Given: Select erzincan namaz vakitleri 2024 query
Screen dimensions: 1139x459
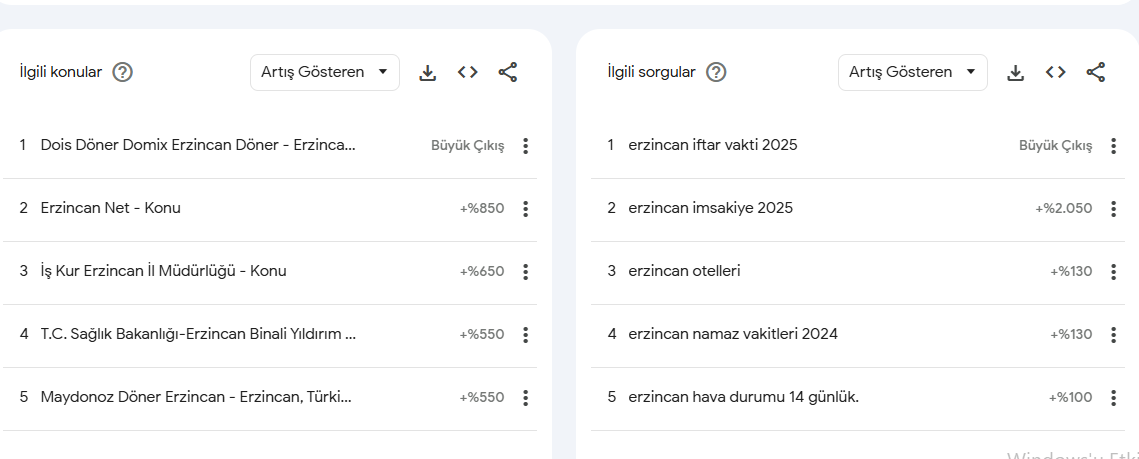Looking at the screenshot, I should click(x=858, y=335).
